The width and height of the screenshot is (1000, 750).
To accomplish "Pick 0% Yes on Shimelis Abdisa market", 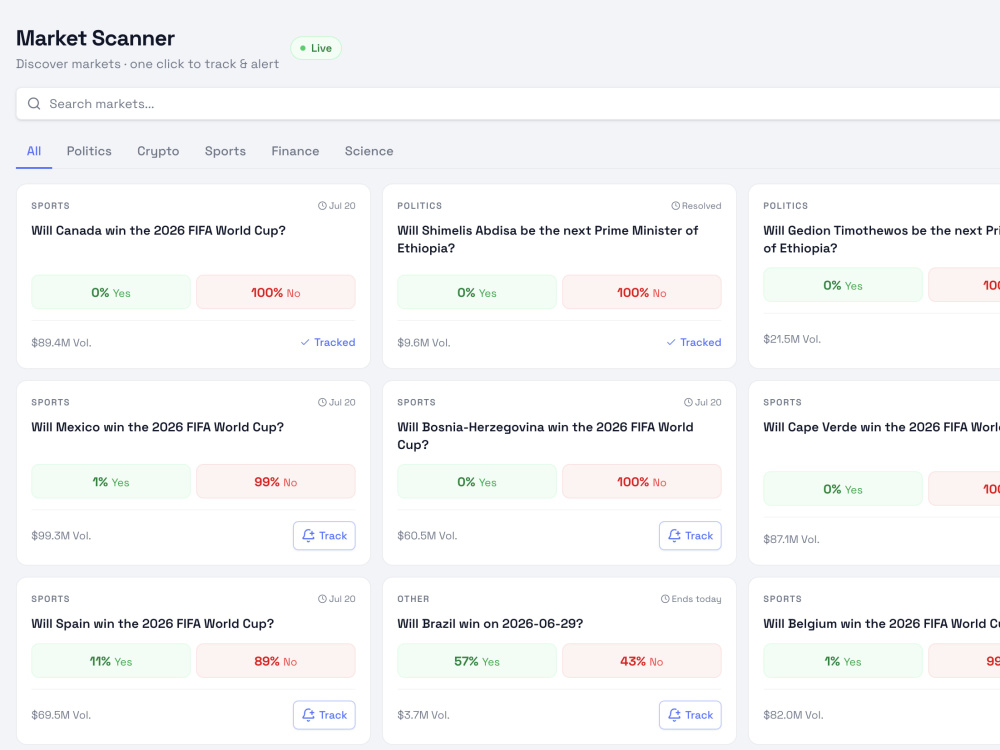I will 477,292.
